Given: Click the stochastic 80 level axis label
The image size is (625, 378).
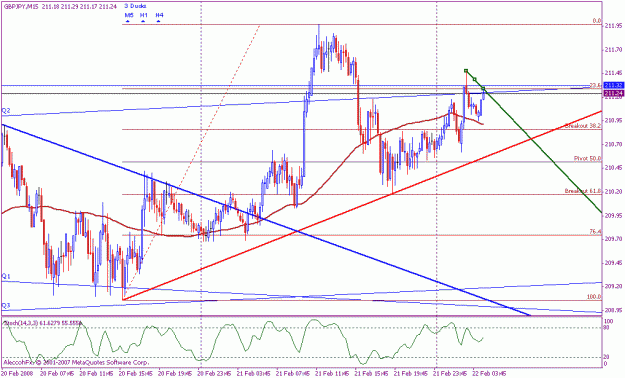Looking at the screenshot, I should (x=607, y=328).
